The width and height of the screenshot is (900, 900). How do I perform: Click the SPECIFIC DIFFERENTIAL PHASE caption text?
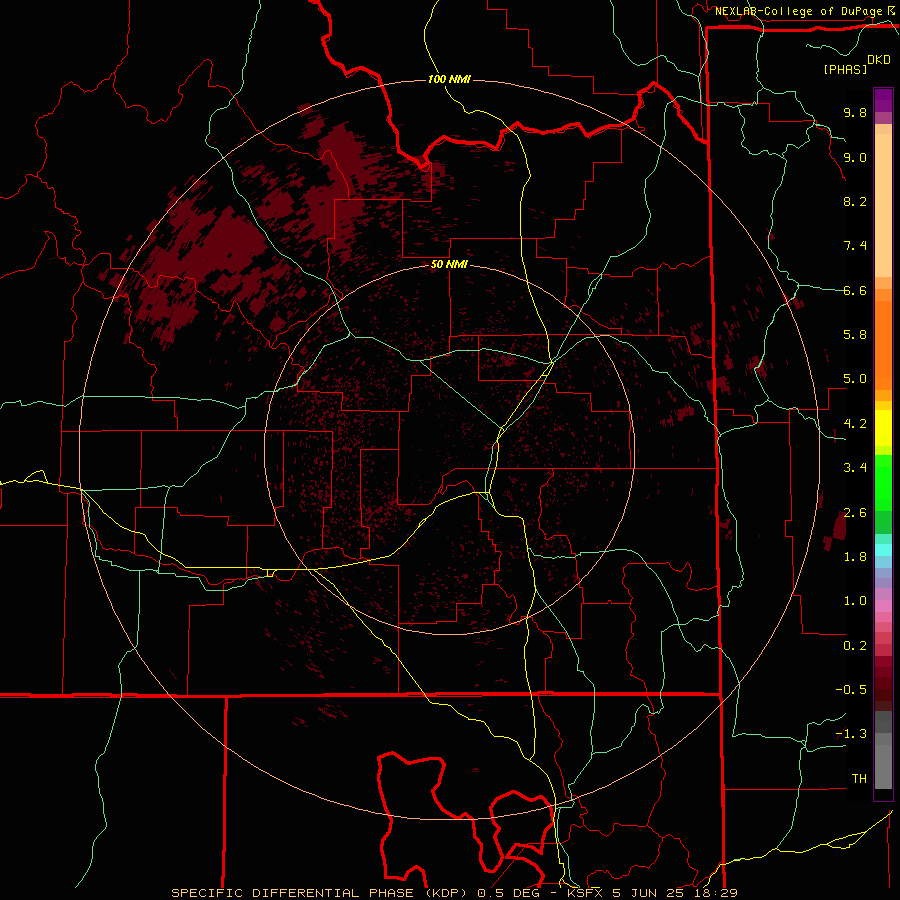292,893
